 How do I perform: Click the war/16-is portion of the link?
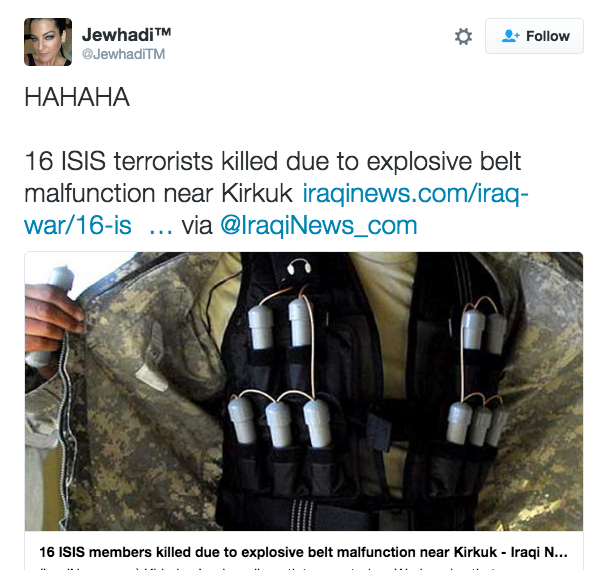pyautogui.click(x=78, y=225)
